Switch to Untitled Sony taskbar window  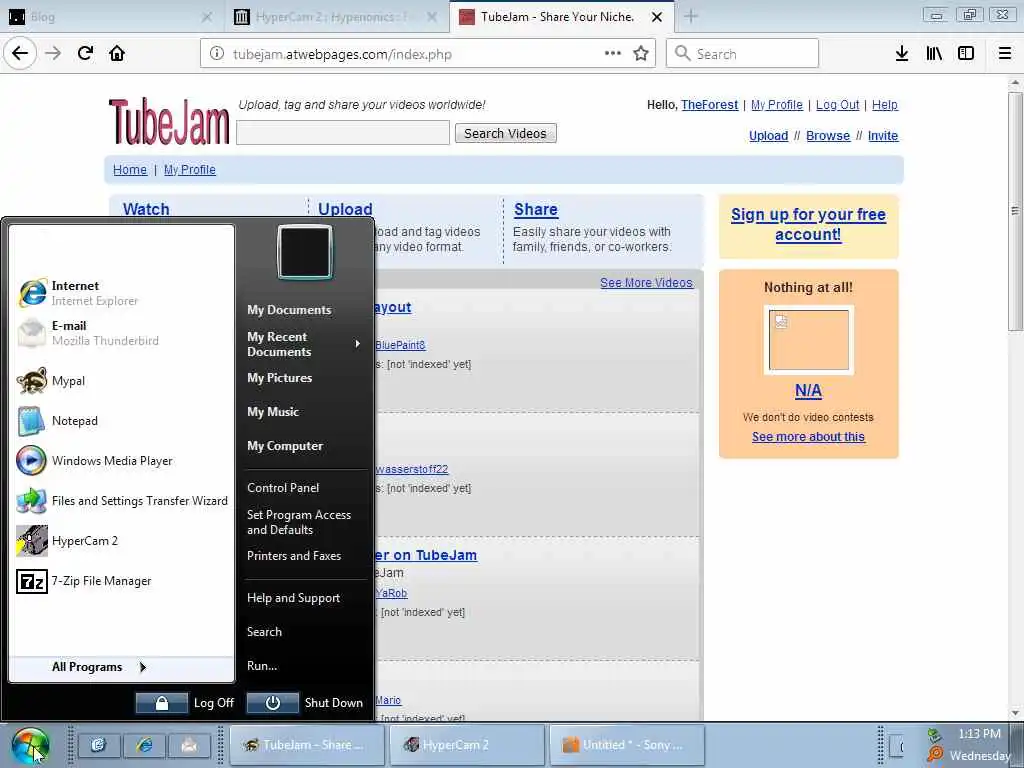(x=628, y=745)
